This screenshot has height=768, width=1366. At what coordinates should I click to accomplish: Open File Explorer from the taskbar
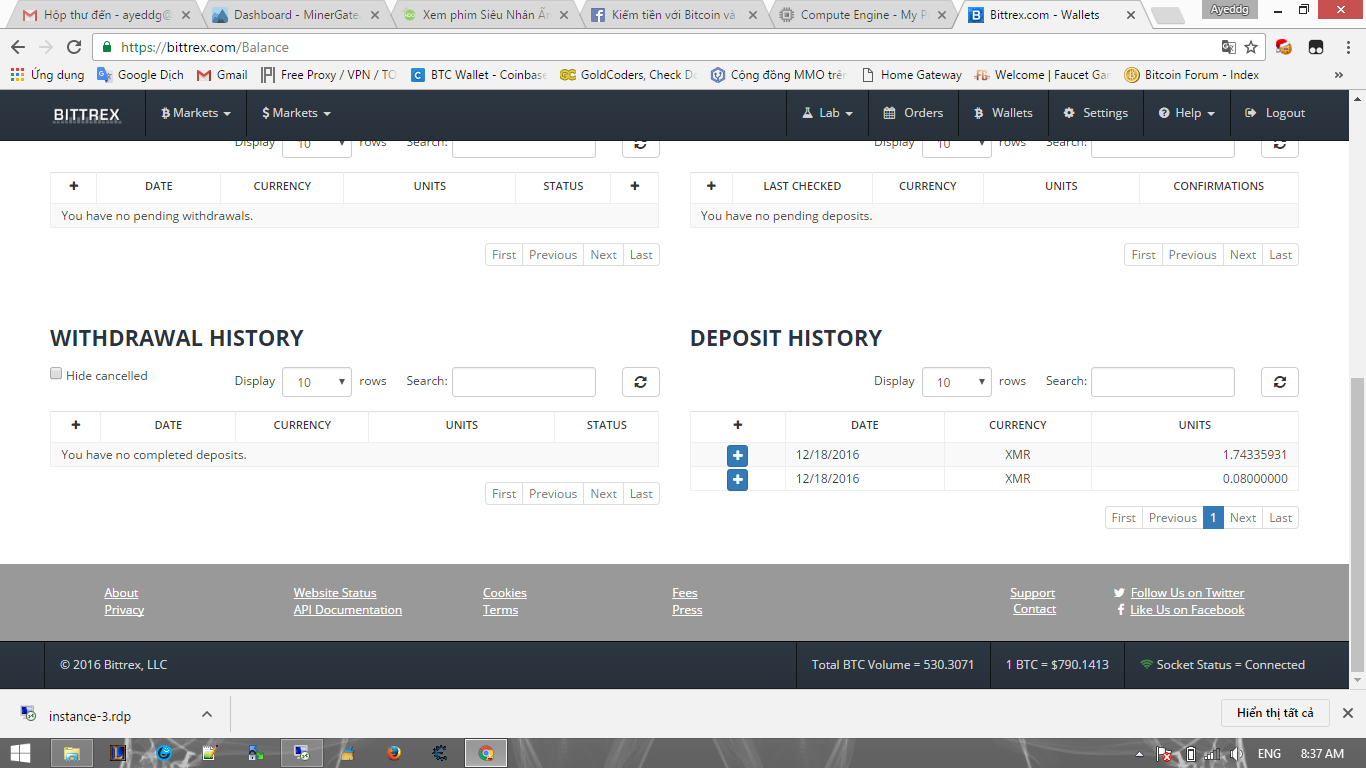tap(72, 753)
